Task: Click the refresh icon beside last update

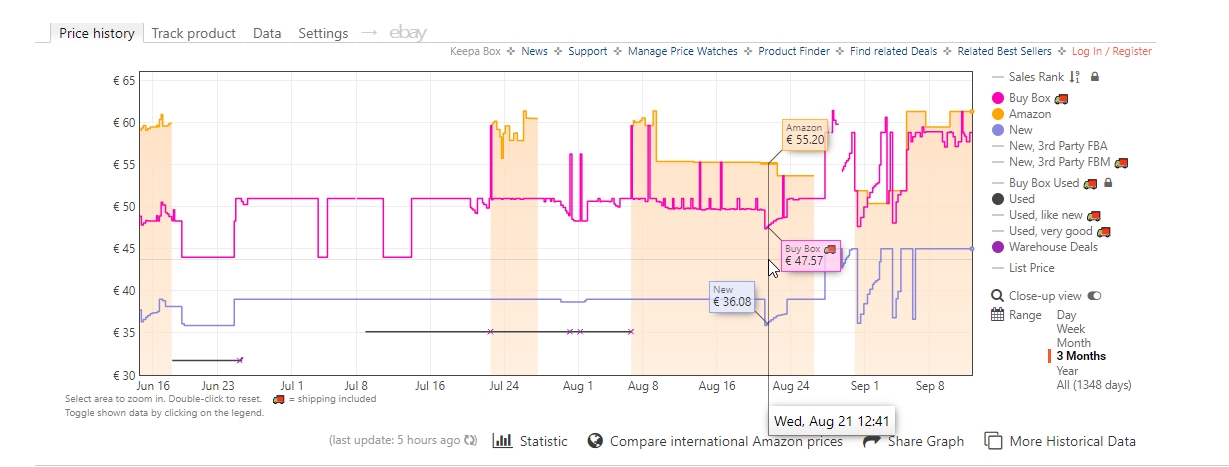Action: tap(471, 441)
